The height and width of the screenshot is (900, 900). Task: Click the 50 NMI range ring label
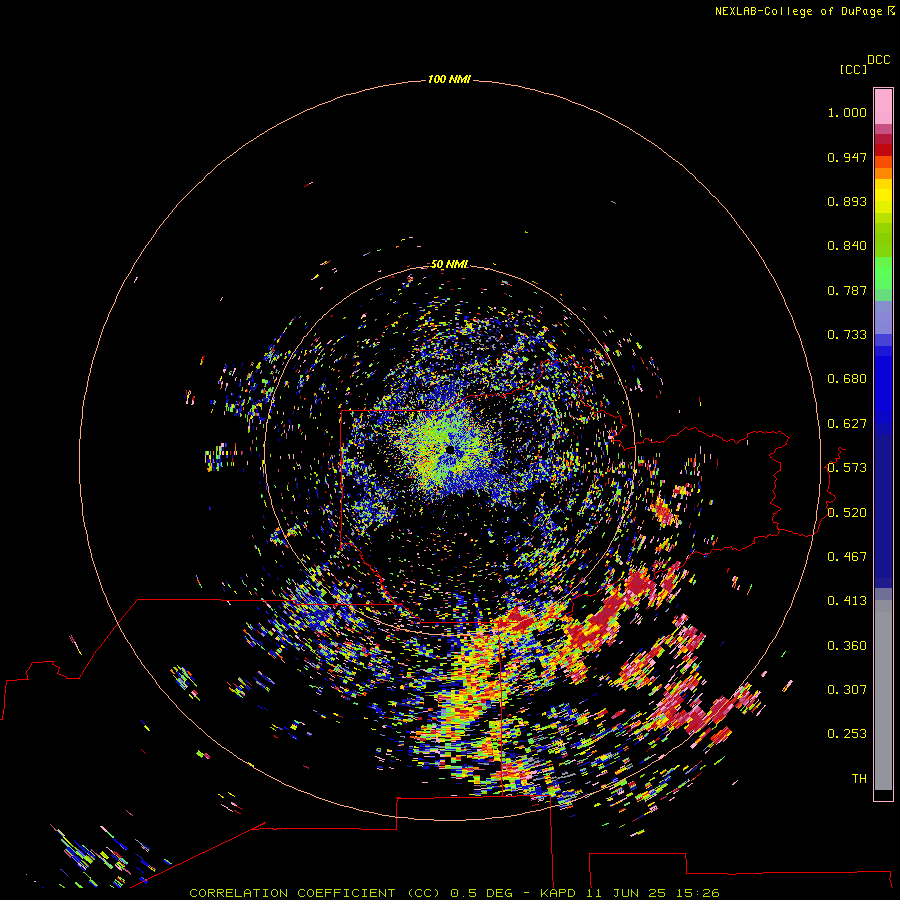tap(449, 264)
